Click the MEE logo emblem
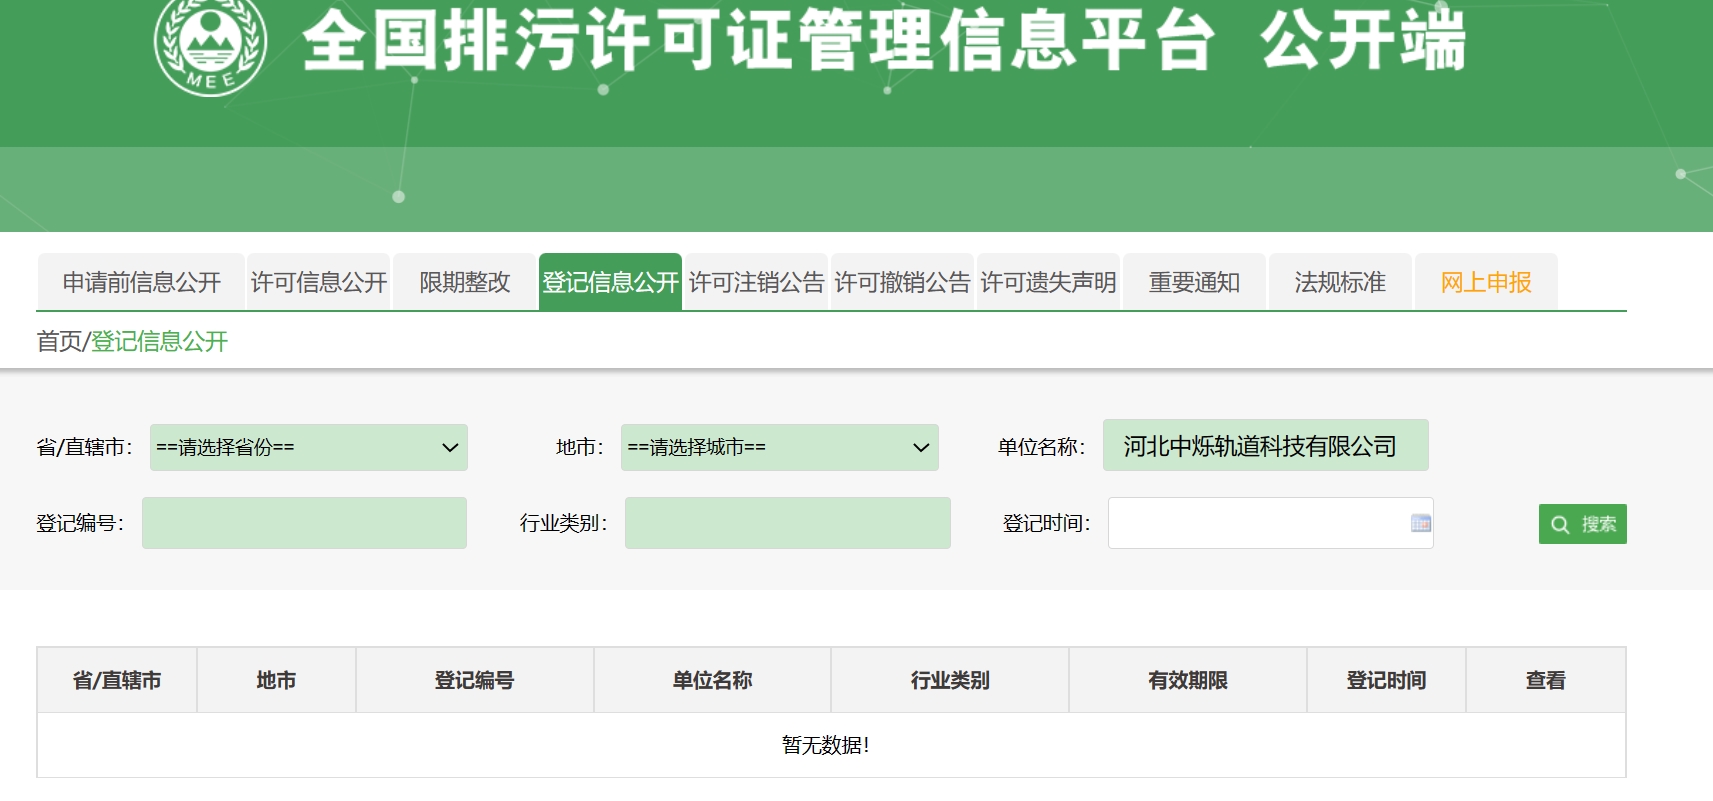The height and width of the screenshot is (801, 1713). (211, 44)
